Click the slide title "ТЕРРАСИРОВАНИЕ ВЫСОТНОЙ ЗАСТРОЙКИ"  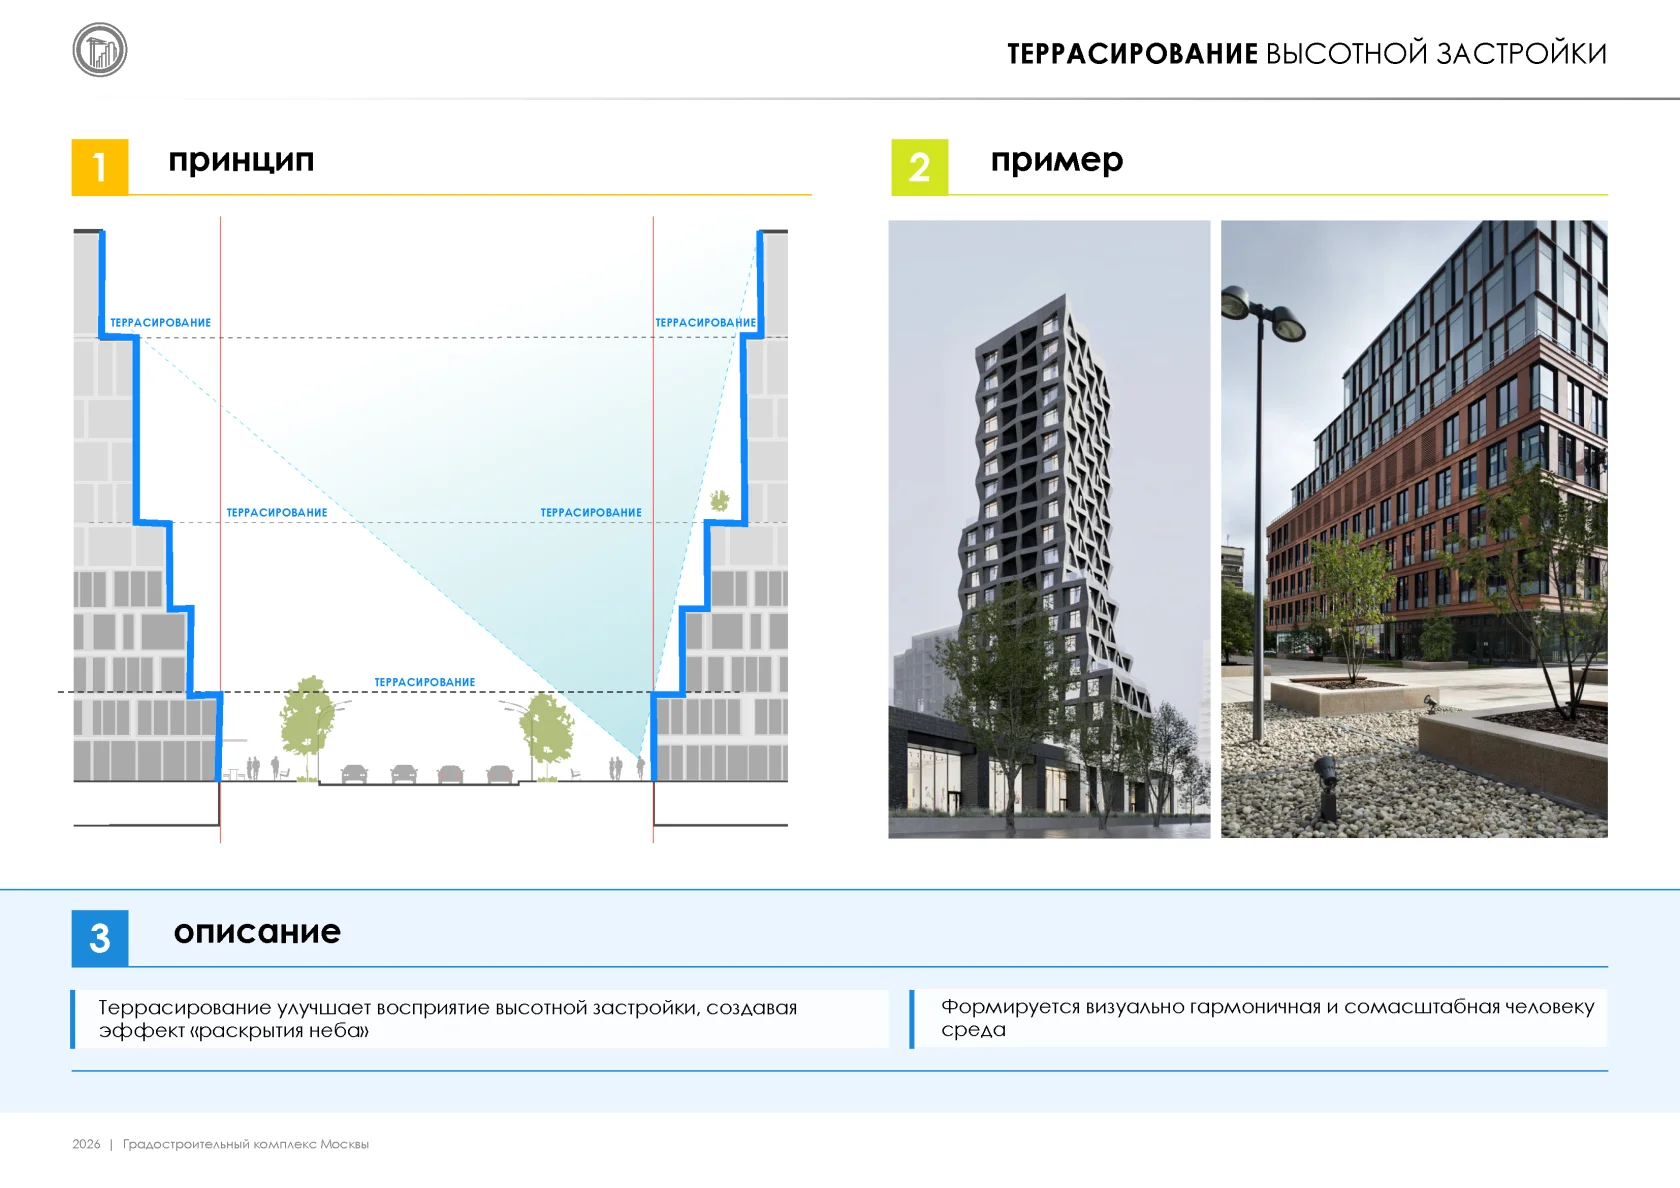click(1307, 53)
